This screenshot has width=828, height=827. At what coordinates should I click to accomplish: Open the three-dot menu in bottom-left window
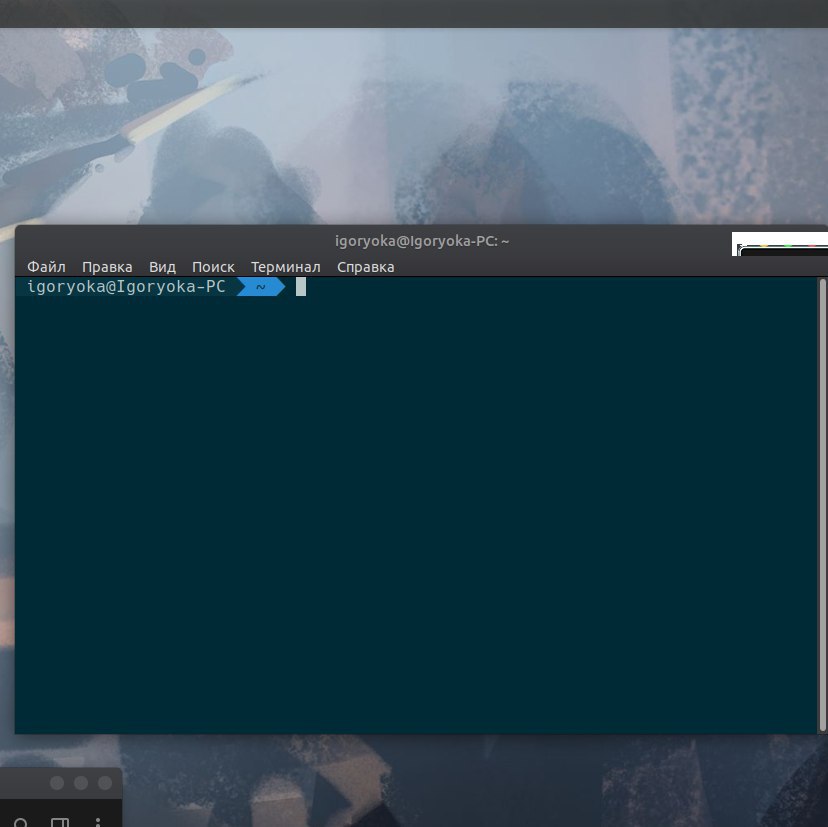point(98,823)
